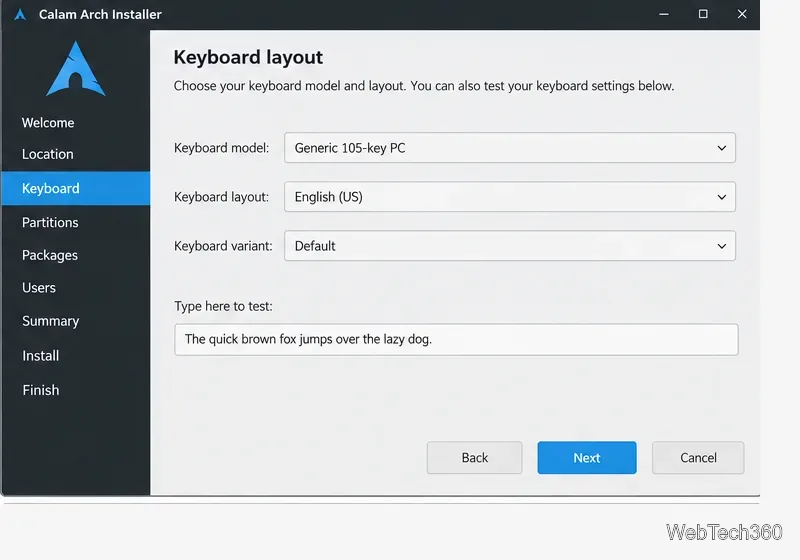Open the Install step
The image size is (800, 560).
tap(40, 355)
